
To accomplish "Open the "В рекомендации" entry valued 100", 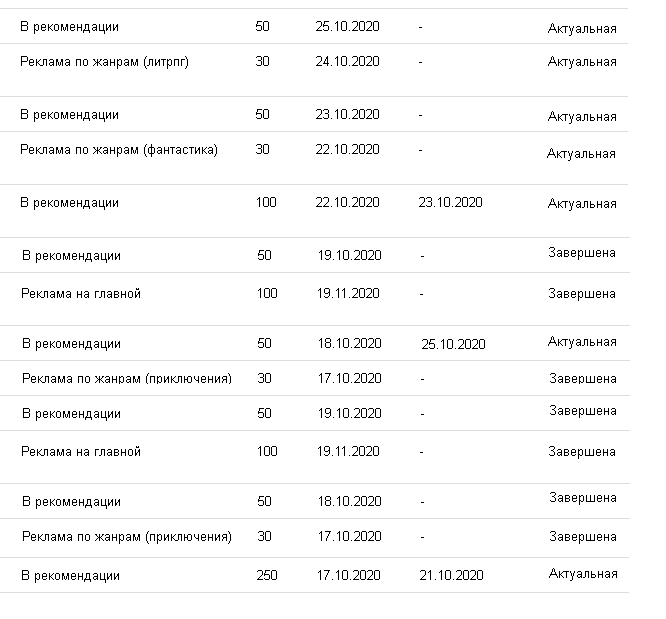I will coord(69,203).
